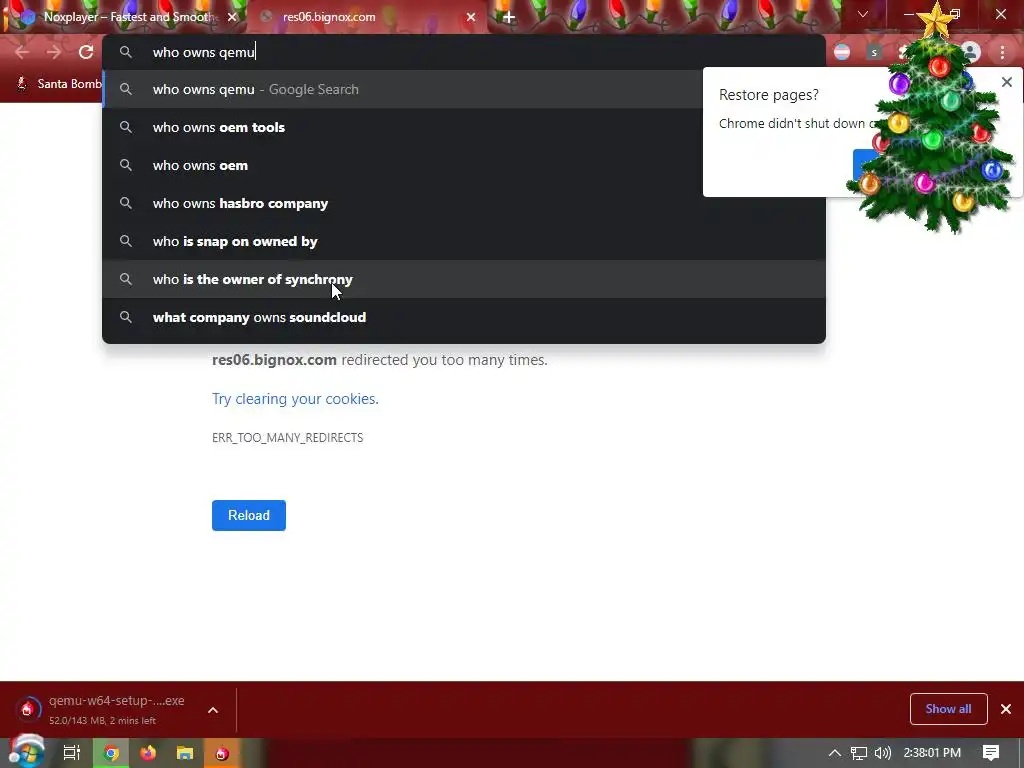
Task: Close the Noxplayer tab
Action: point(232,17)
